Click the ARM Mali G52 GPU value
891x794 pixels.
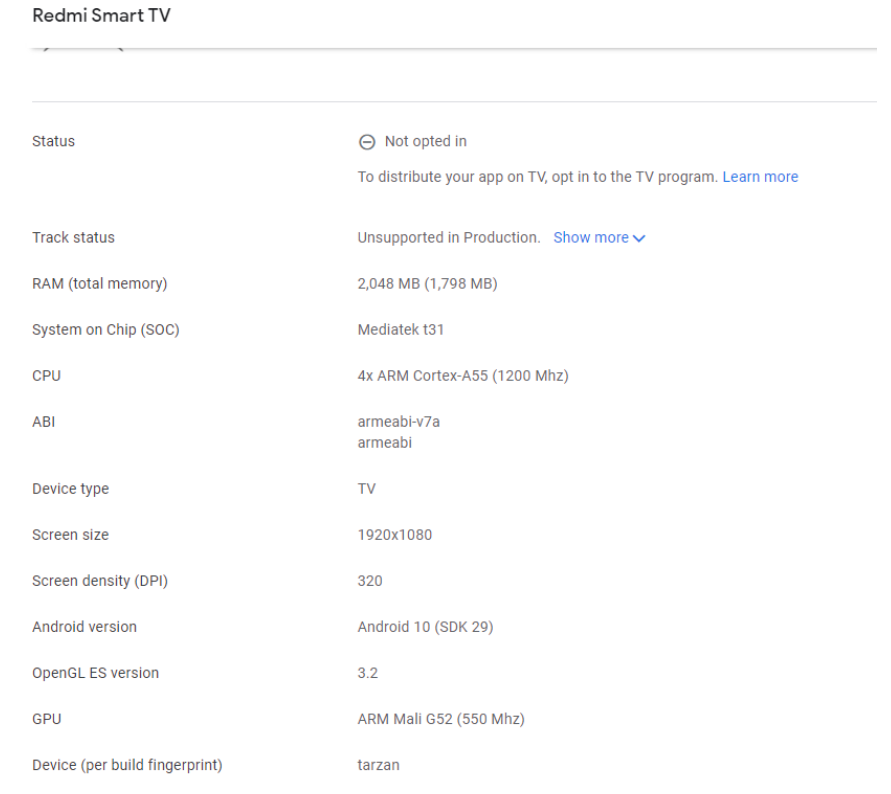click(441, 719)
